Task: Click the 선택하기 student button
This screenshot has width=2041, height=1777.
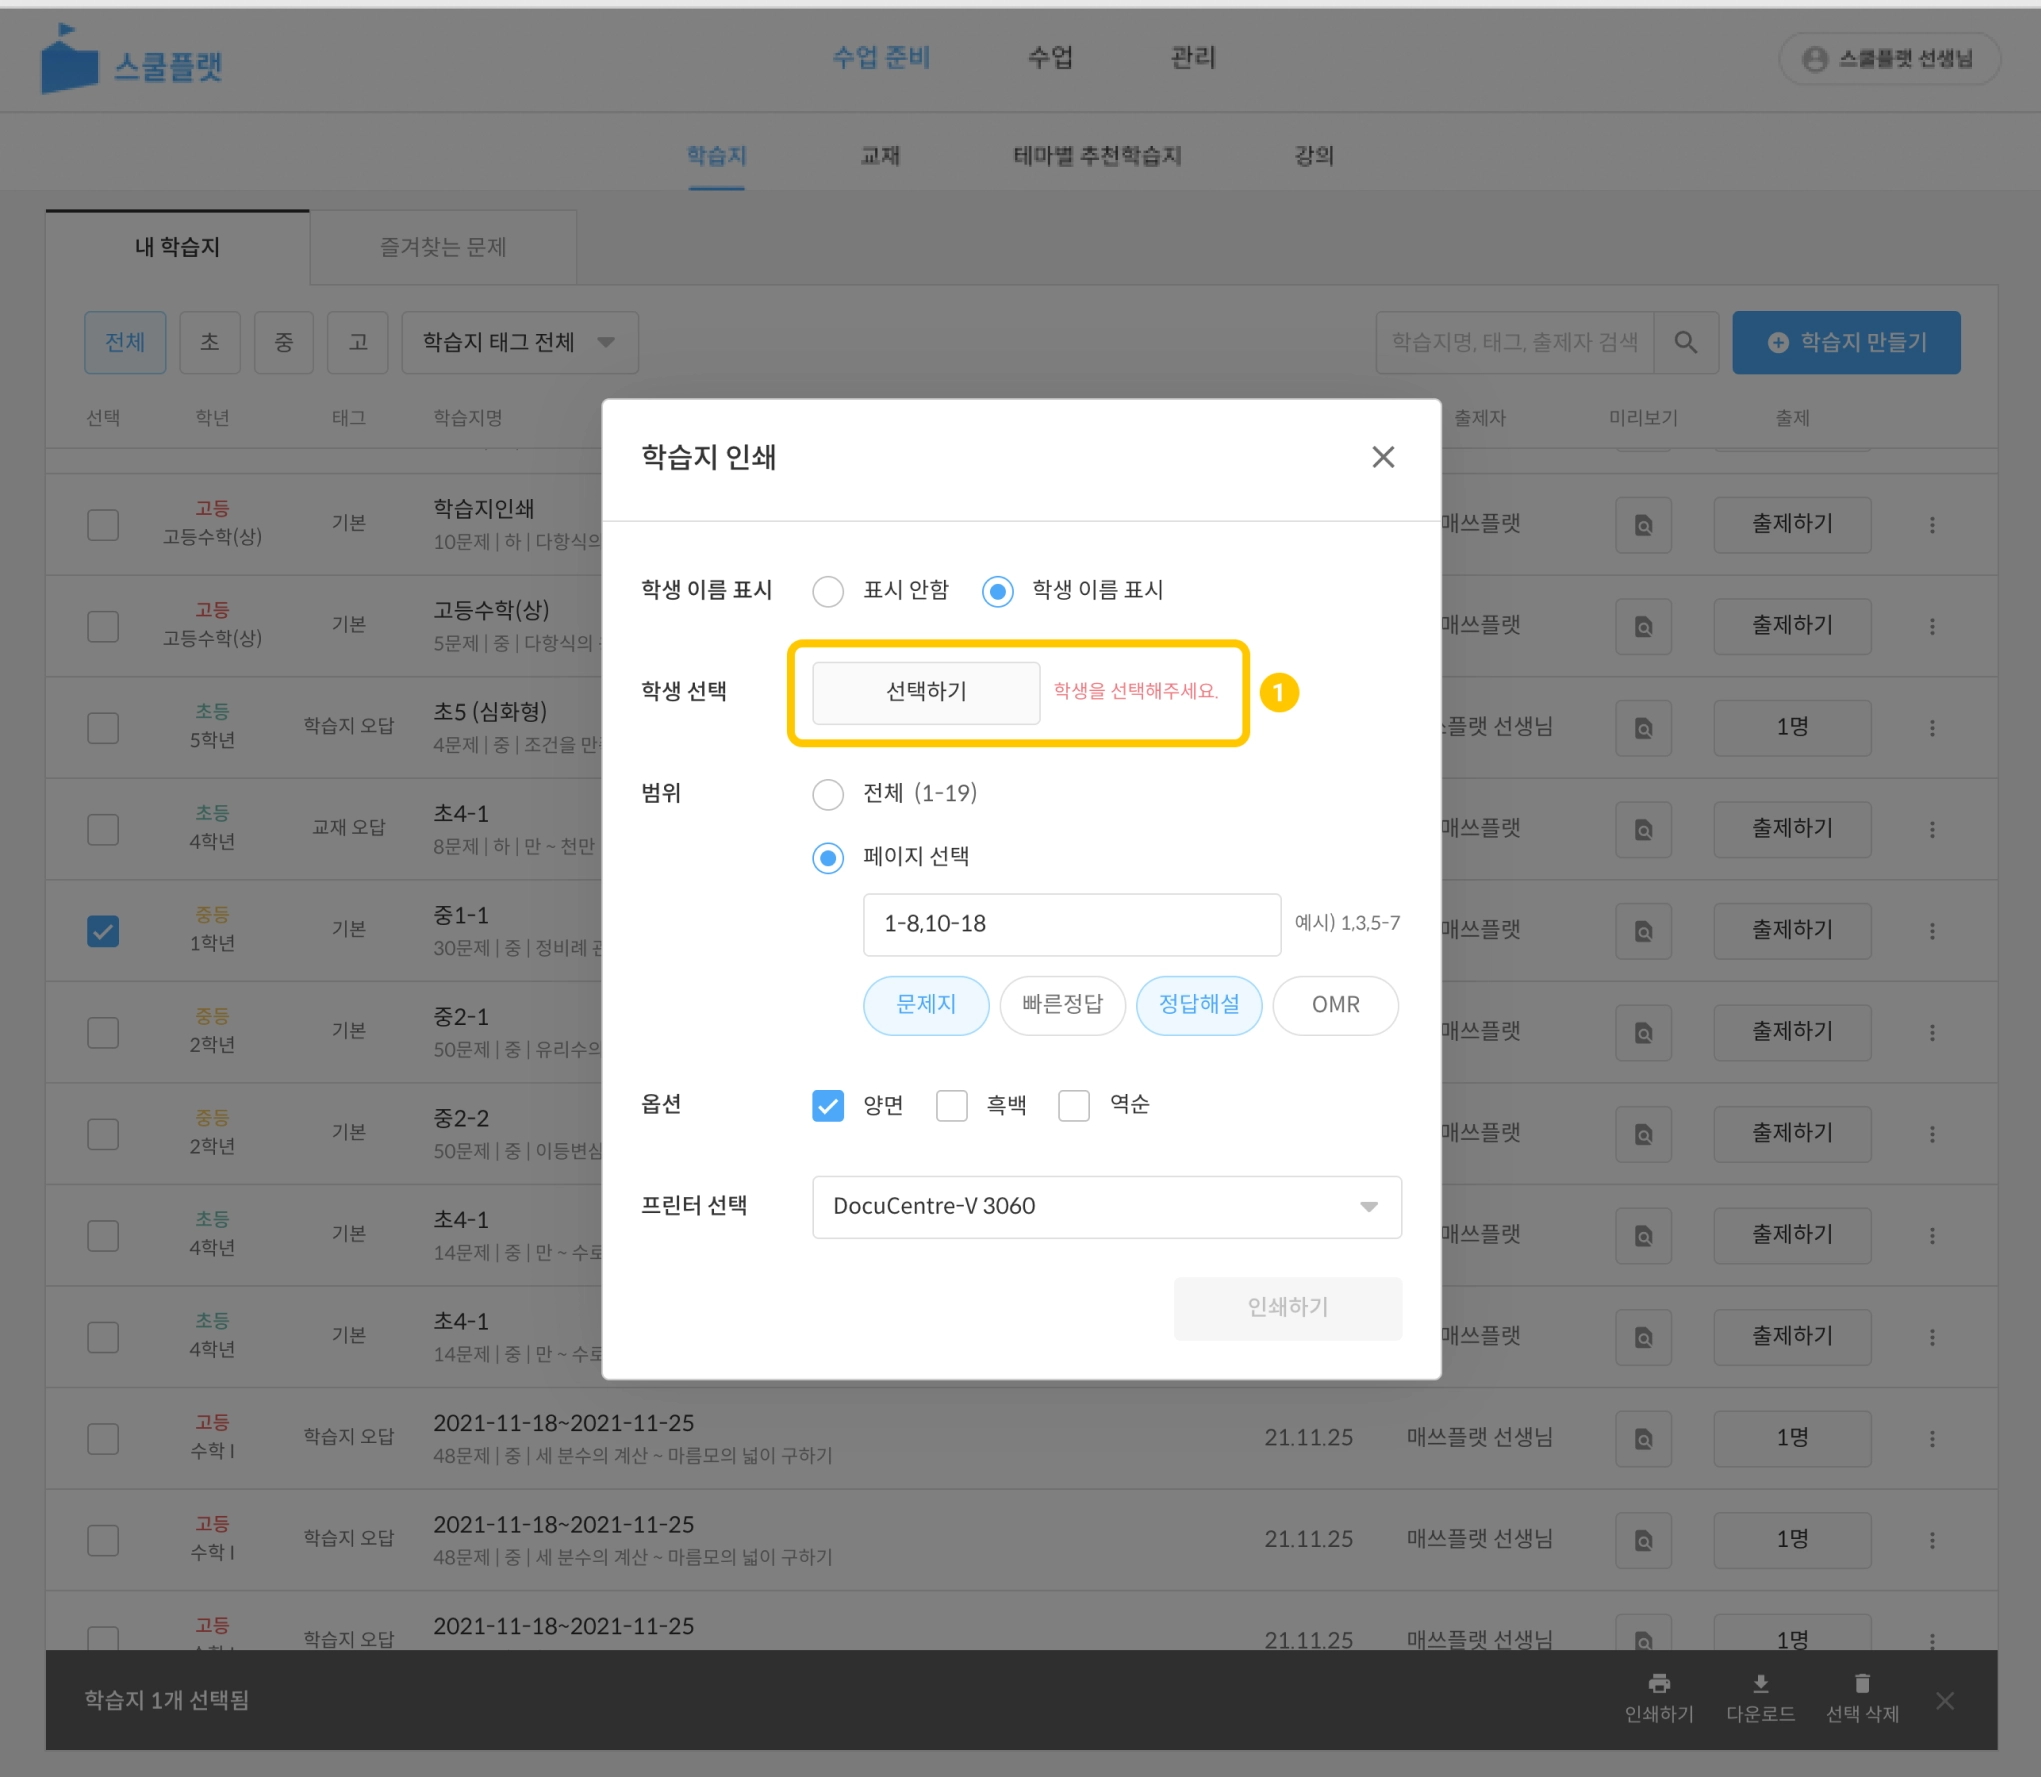Action: coord(925,692)
